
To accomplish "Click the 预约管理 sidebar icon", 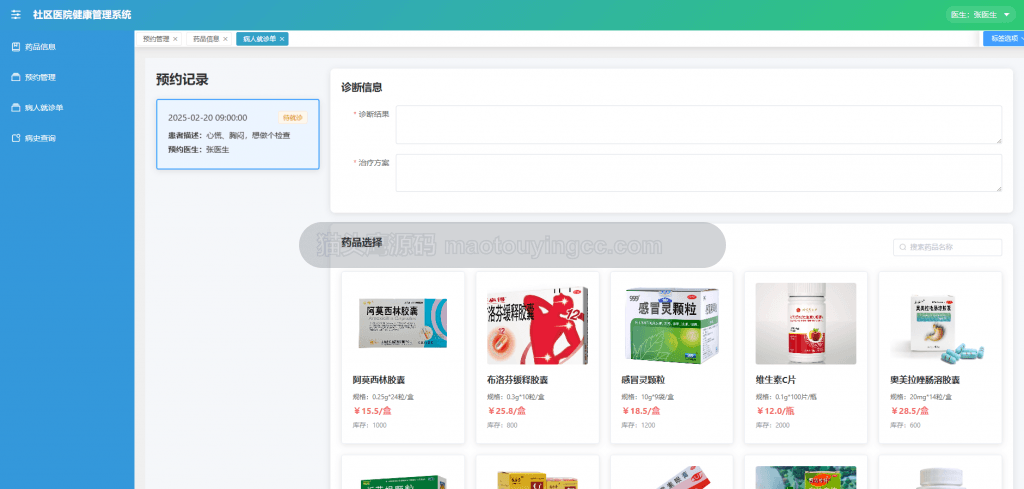I will [16, 77].
